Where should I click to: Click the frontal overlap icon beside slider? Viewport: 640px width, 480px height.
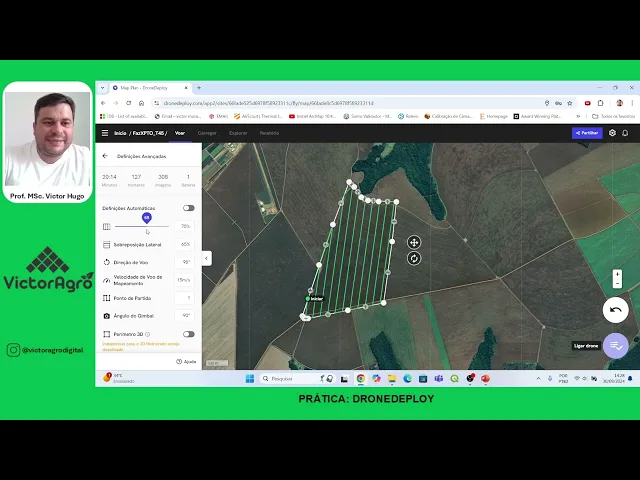(107, 227)
